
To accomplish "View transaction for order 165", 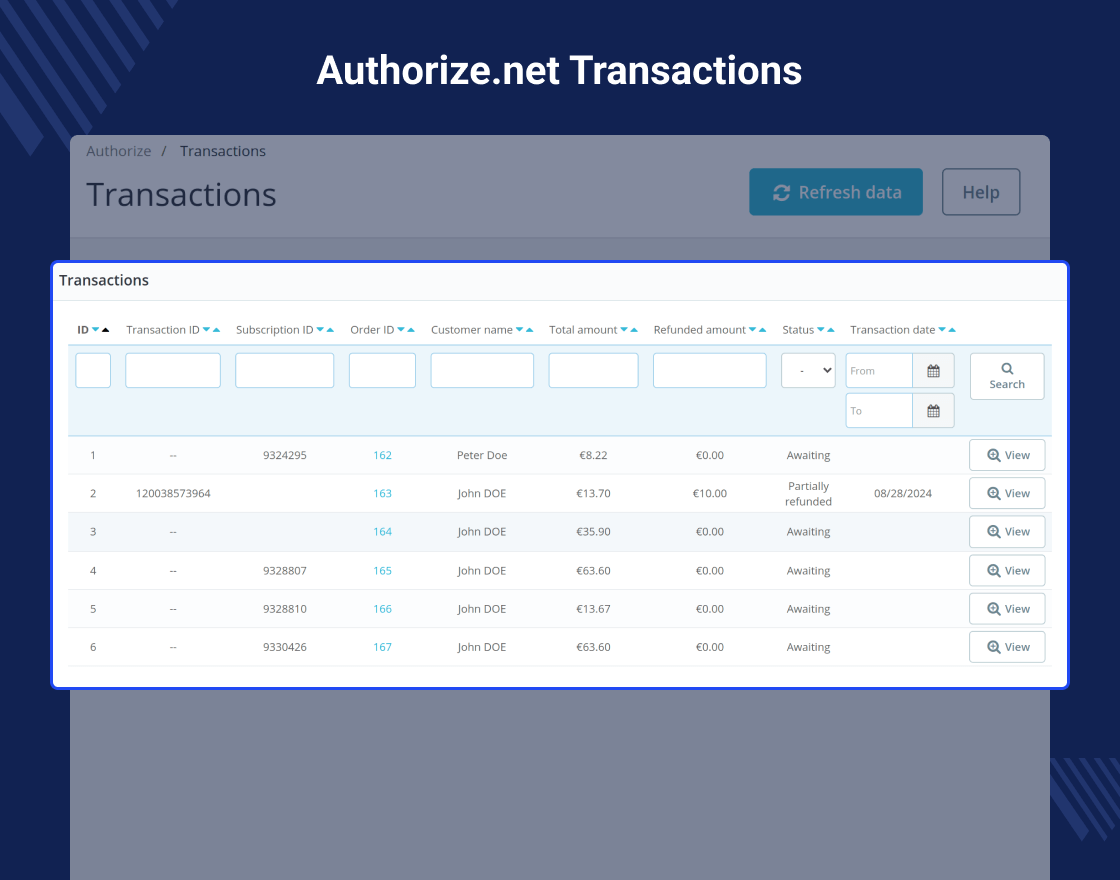I will pyautogui.click(x=1006, y=571).
